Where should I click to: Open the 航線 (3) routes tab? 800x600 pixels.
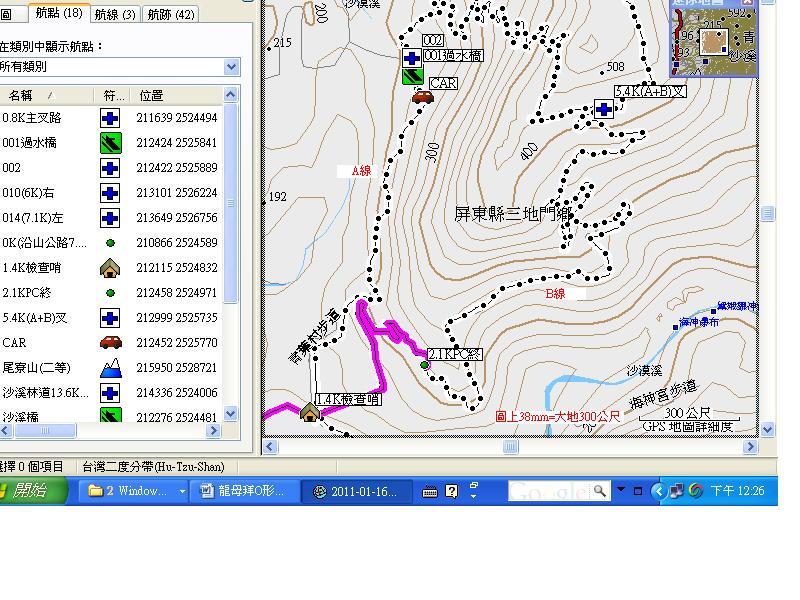pos(115,14)
